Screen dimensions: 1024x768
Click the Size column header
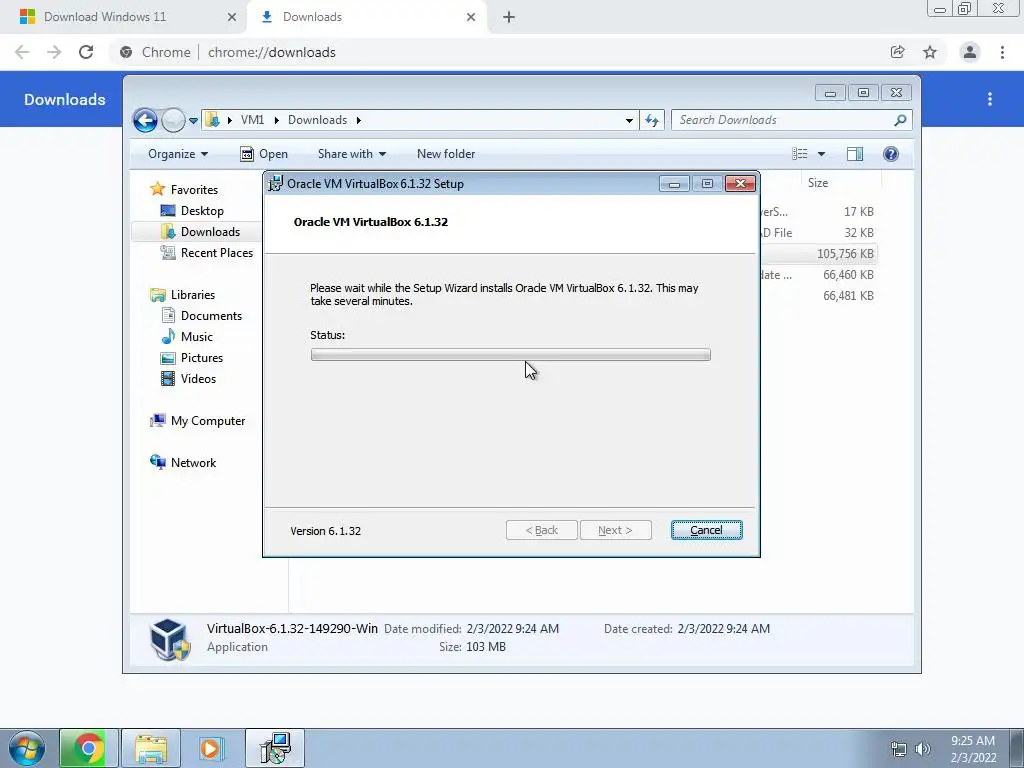point(818,183)
